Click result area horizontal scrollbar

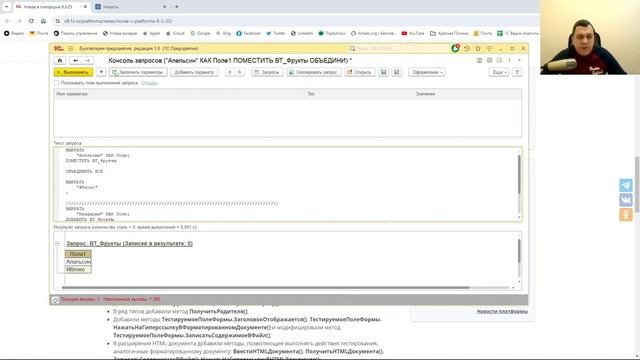pos(265,288)
